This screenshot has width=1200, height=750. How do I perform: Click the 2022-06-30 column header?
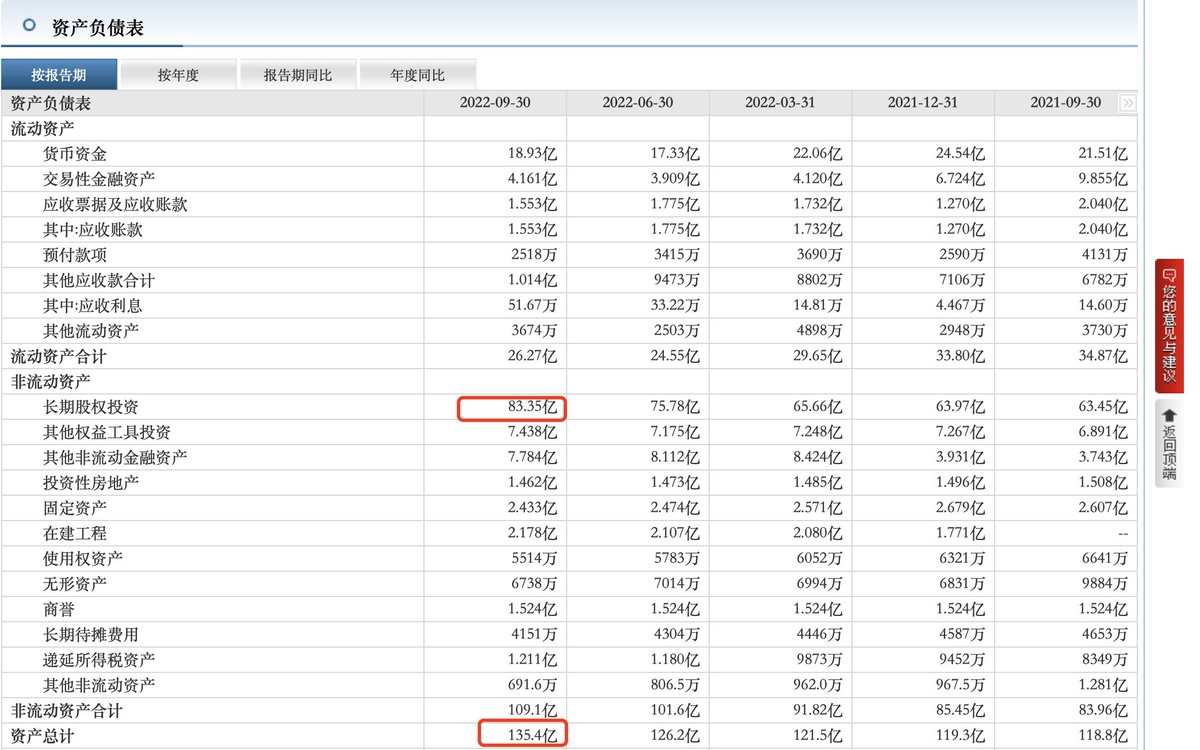pyautogui.click(x=638, y=103)
